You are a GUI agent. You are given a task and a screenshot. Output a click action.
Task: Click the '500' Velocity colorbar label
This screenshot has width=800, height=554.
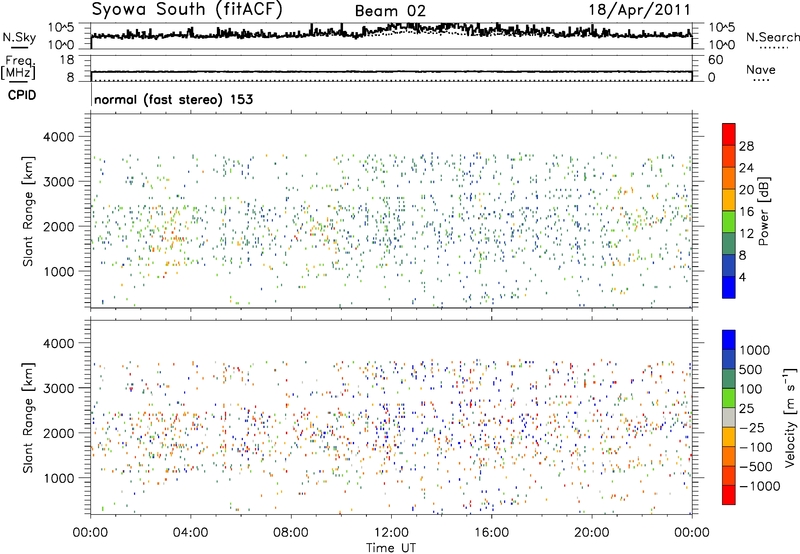click(751, 370)
